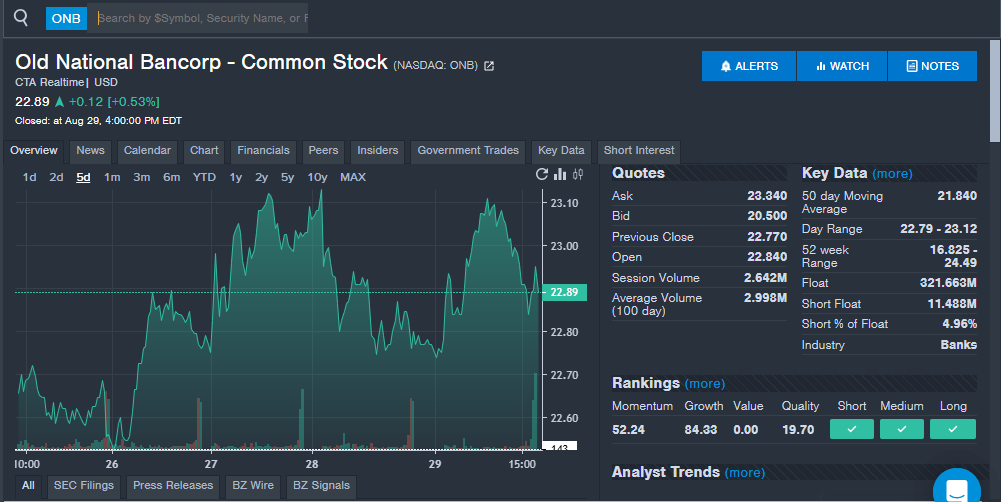Open the Government Trades tab
Screen dimensions: 1001x502
coord(468,151)
